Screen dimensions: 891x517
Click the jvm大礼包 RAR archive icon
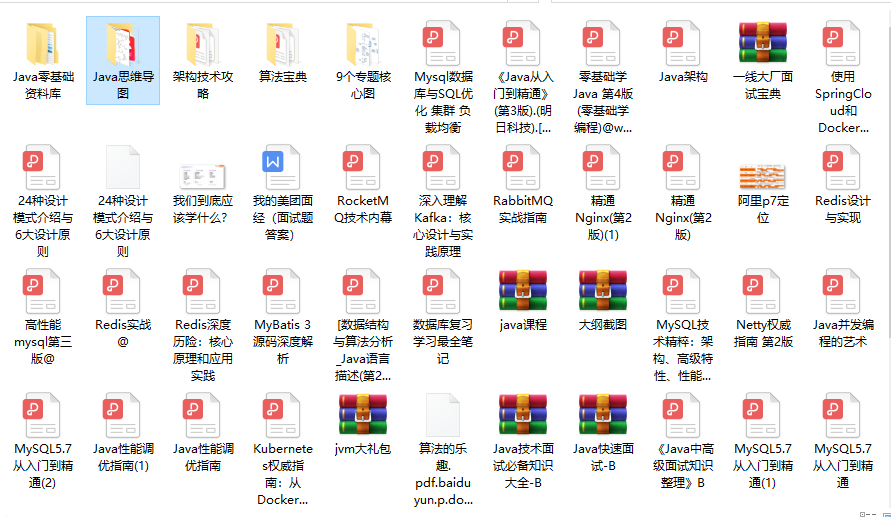(x=363, y=414)
